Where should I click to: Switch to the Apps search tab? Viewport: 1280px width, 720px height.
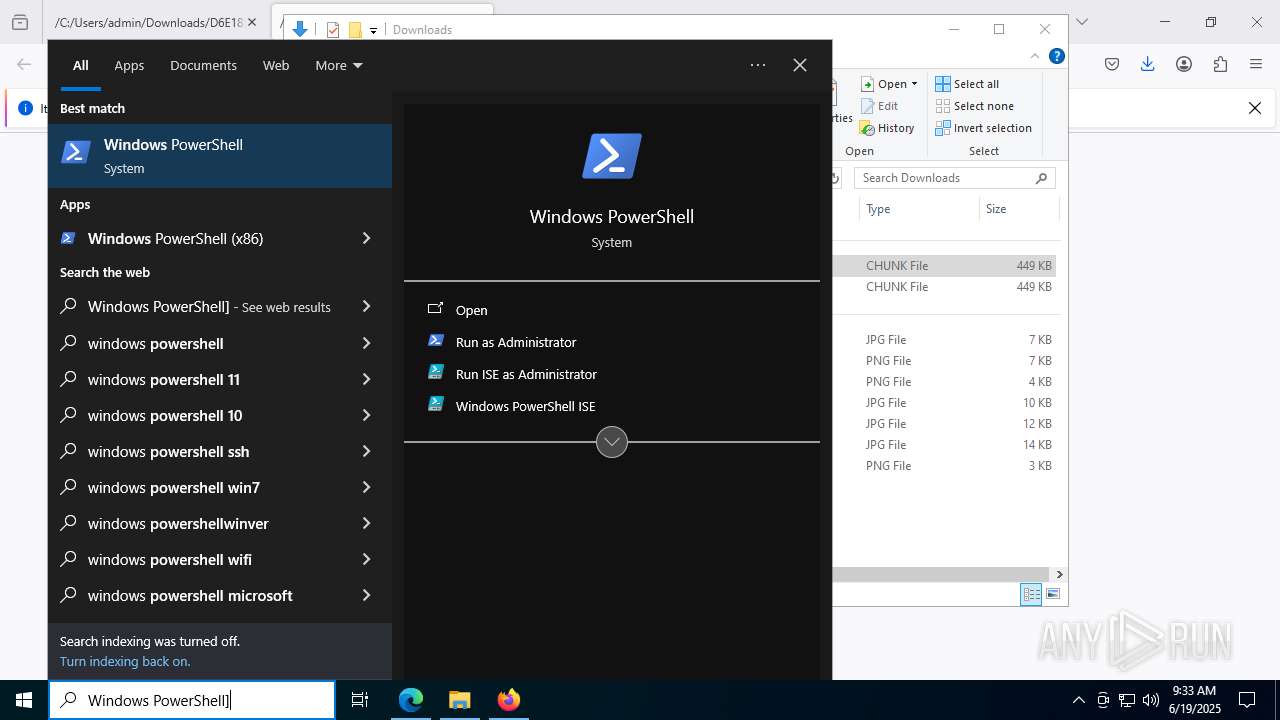(129, 65)
